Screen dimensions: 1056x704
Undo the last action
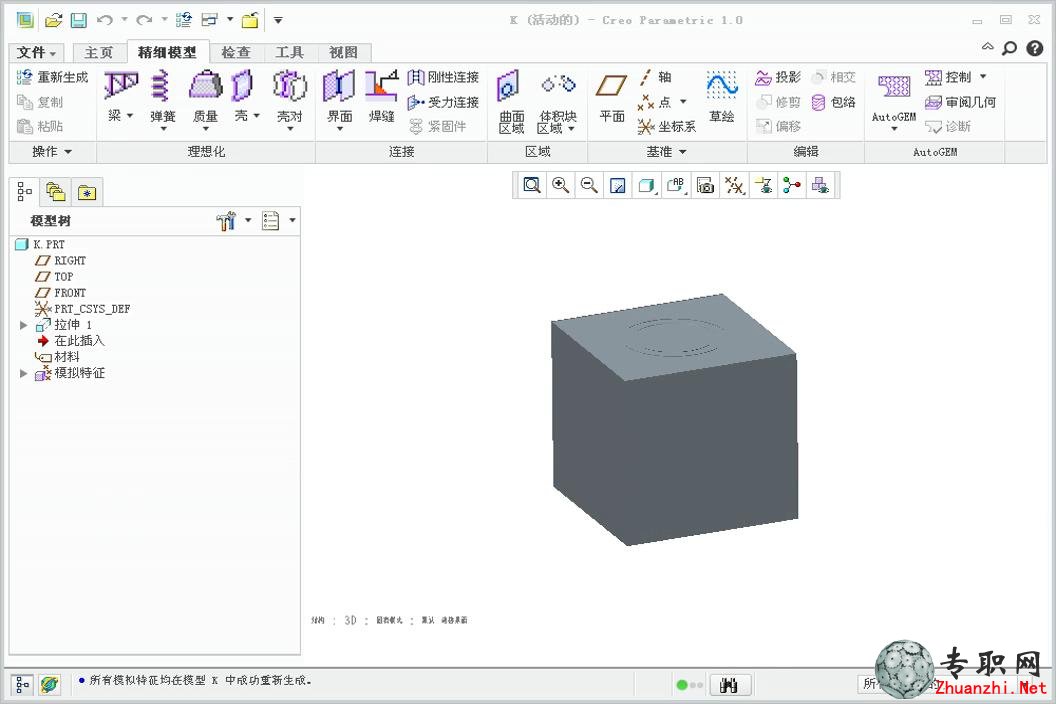[104, 20]
